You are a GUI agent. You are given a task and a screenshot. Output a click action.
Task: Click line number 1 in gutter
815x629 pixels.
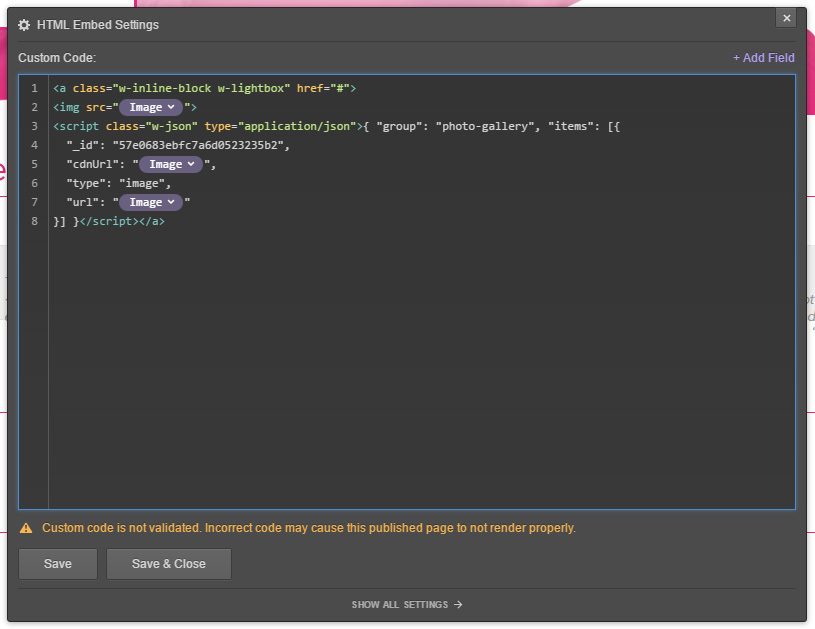pos(34,88)
